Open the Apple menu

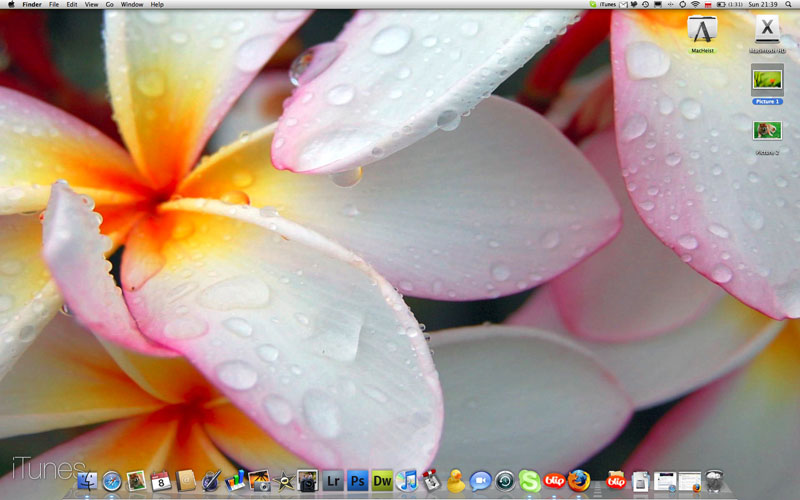pos(11,5)
